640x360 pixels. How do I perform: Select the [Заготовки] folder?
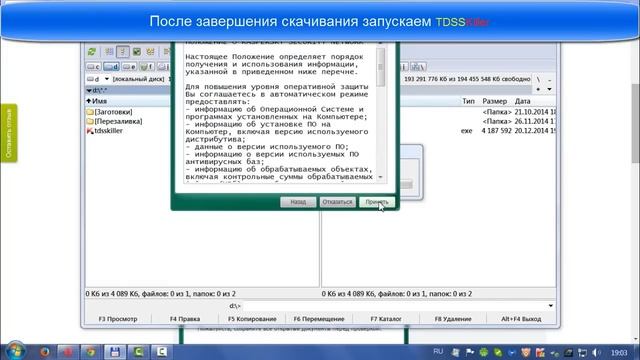113,112
